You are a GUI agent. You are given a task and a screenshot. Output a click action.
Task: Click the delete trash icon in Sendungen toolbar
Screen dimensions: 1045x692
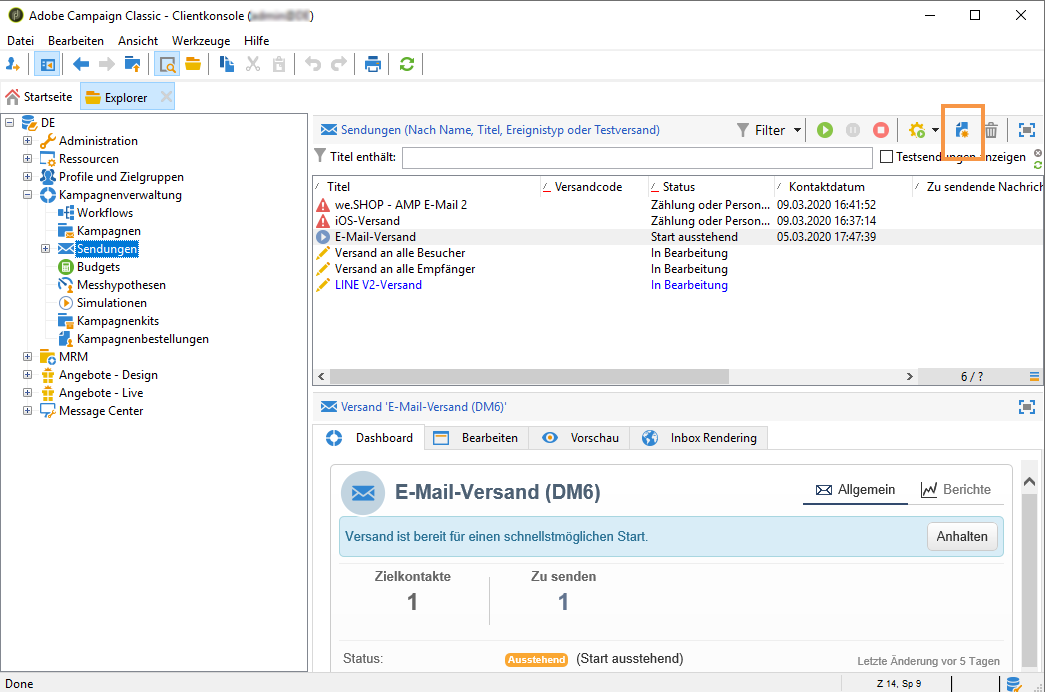(991, 130)
